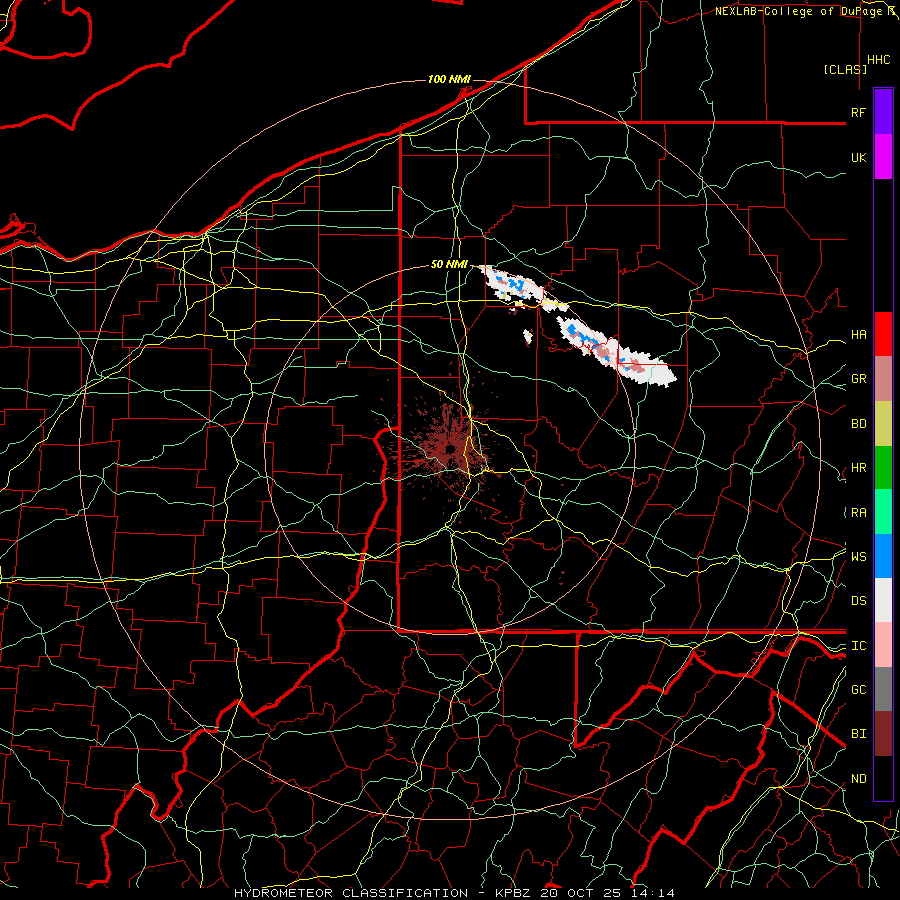Viewport: 900px width, 900px height.
Task: Click the NEXLAB-College of DuPage header text
Action: (804, 11)
